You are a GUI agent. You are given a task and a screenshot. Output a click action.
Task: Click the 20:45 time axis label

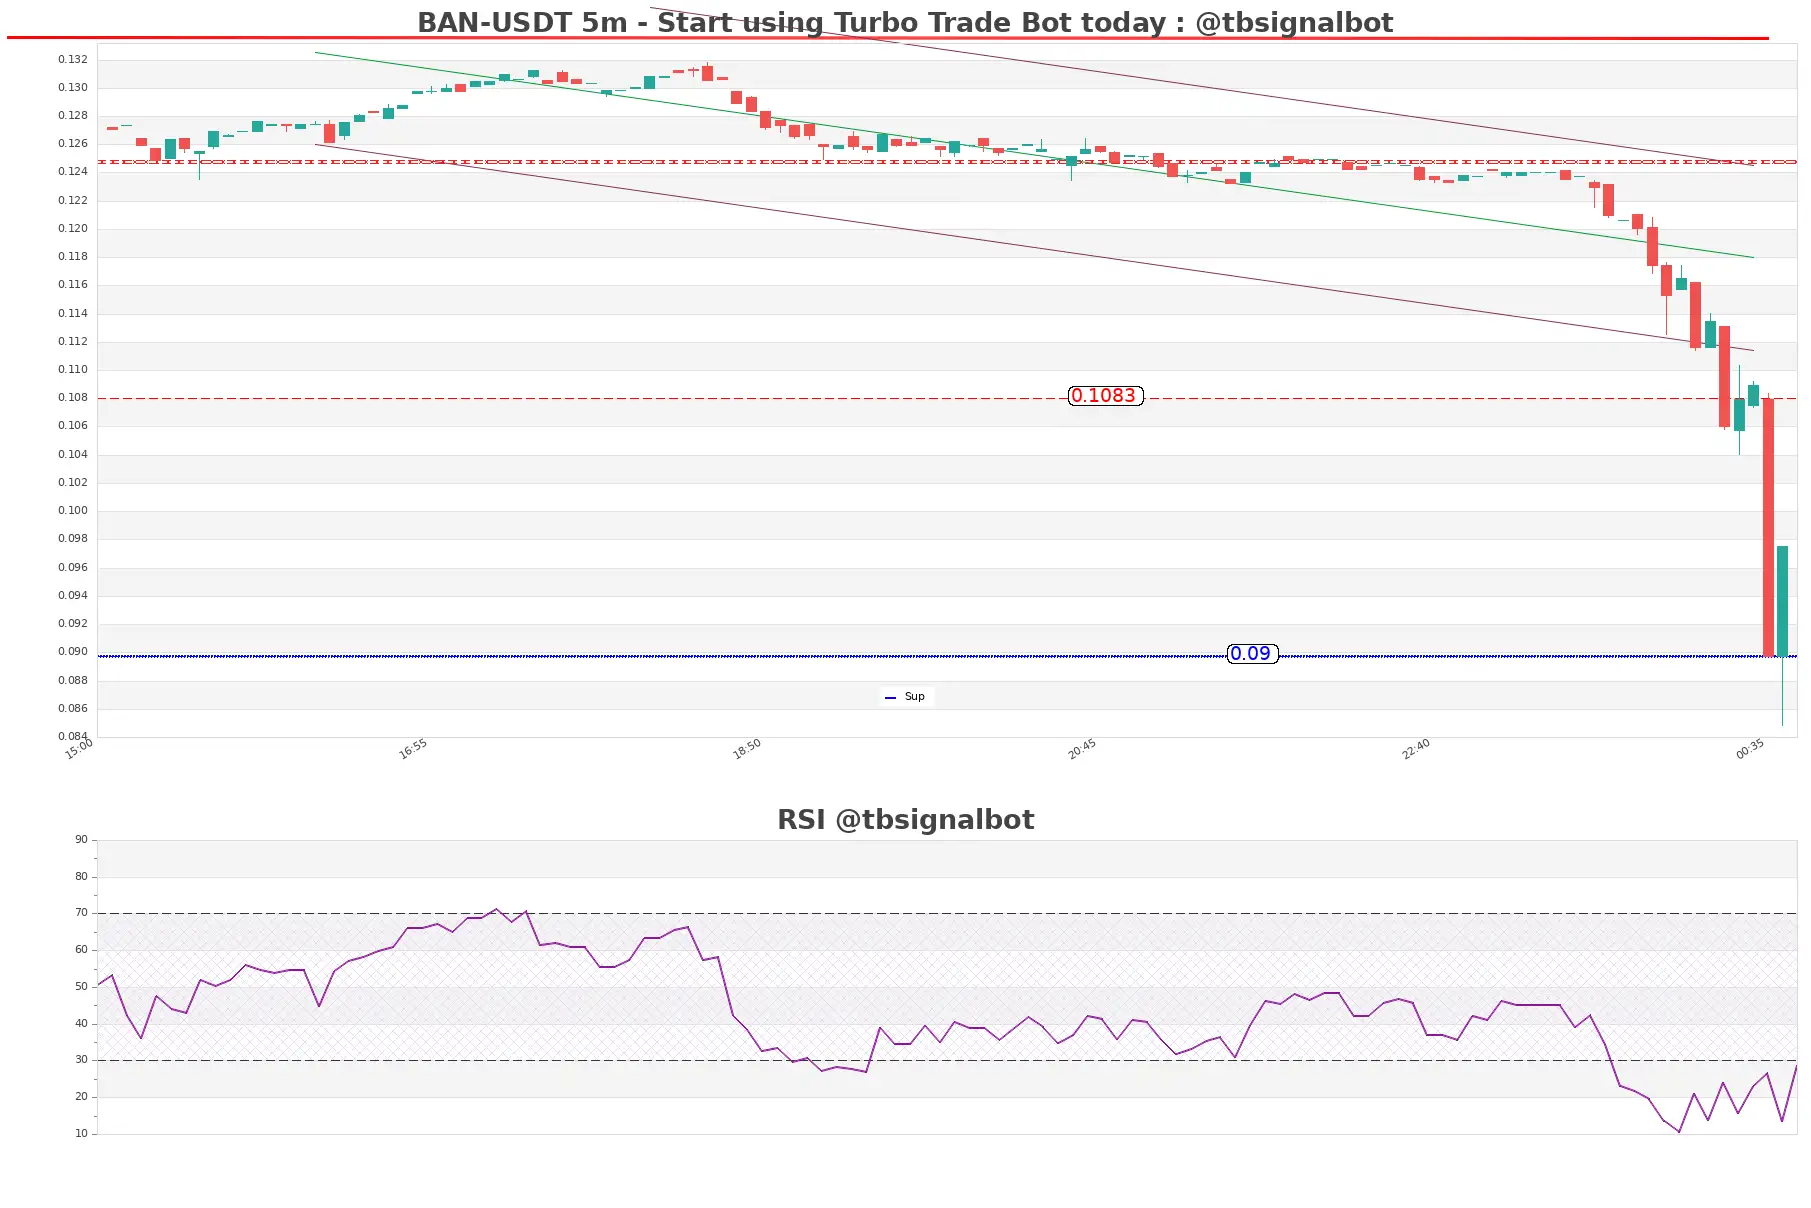(x=1082, y=750)
